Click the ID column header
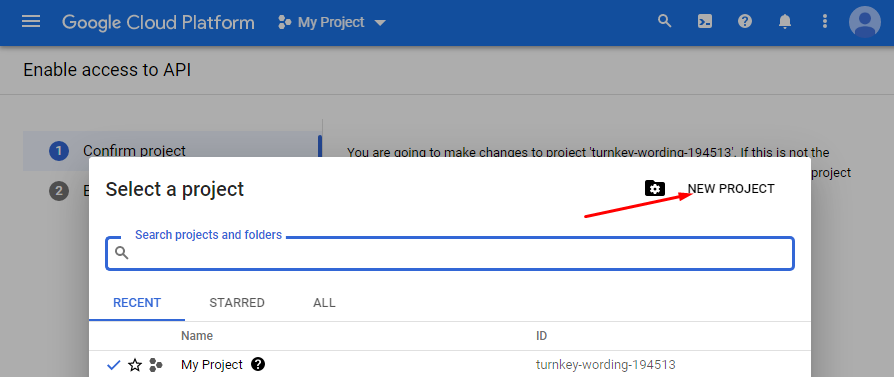Viewport: 894px width, 377px height. 542,336
